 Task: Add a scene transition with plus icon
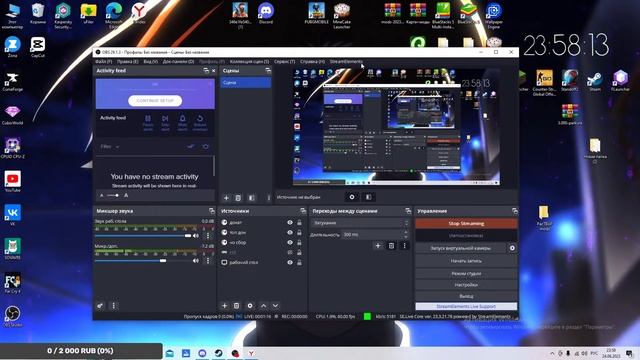(x=378, y=245)
